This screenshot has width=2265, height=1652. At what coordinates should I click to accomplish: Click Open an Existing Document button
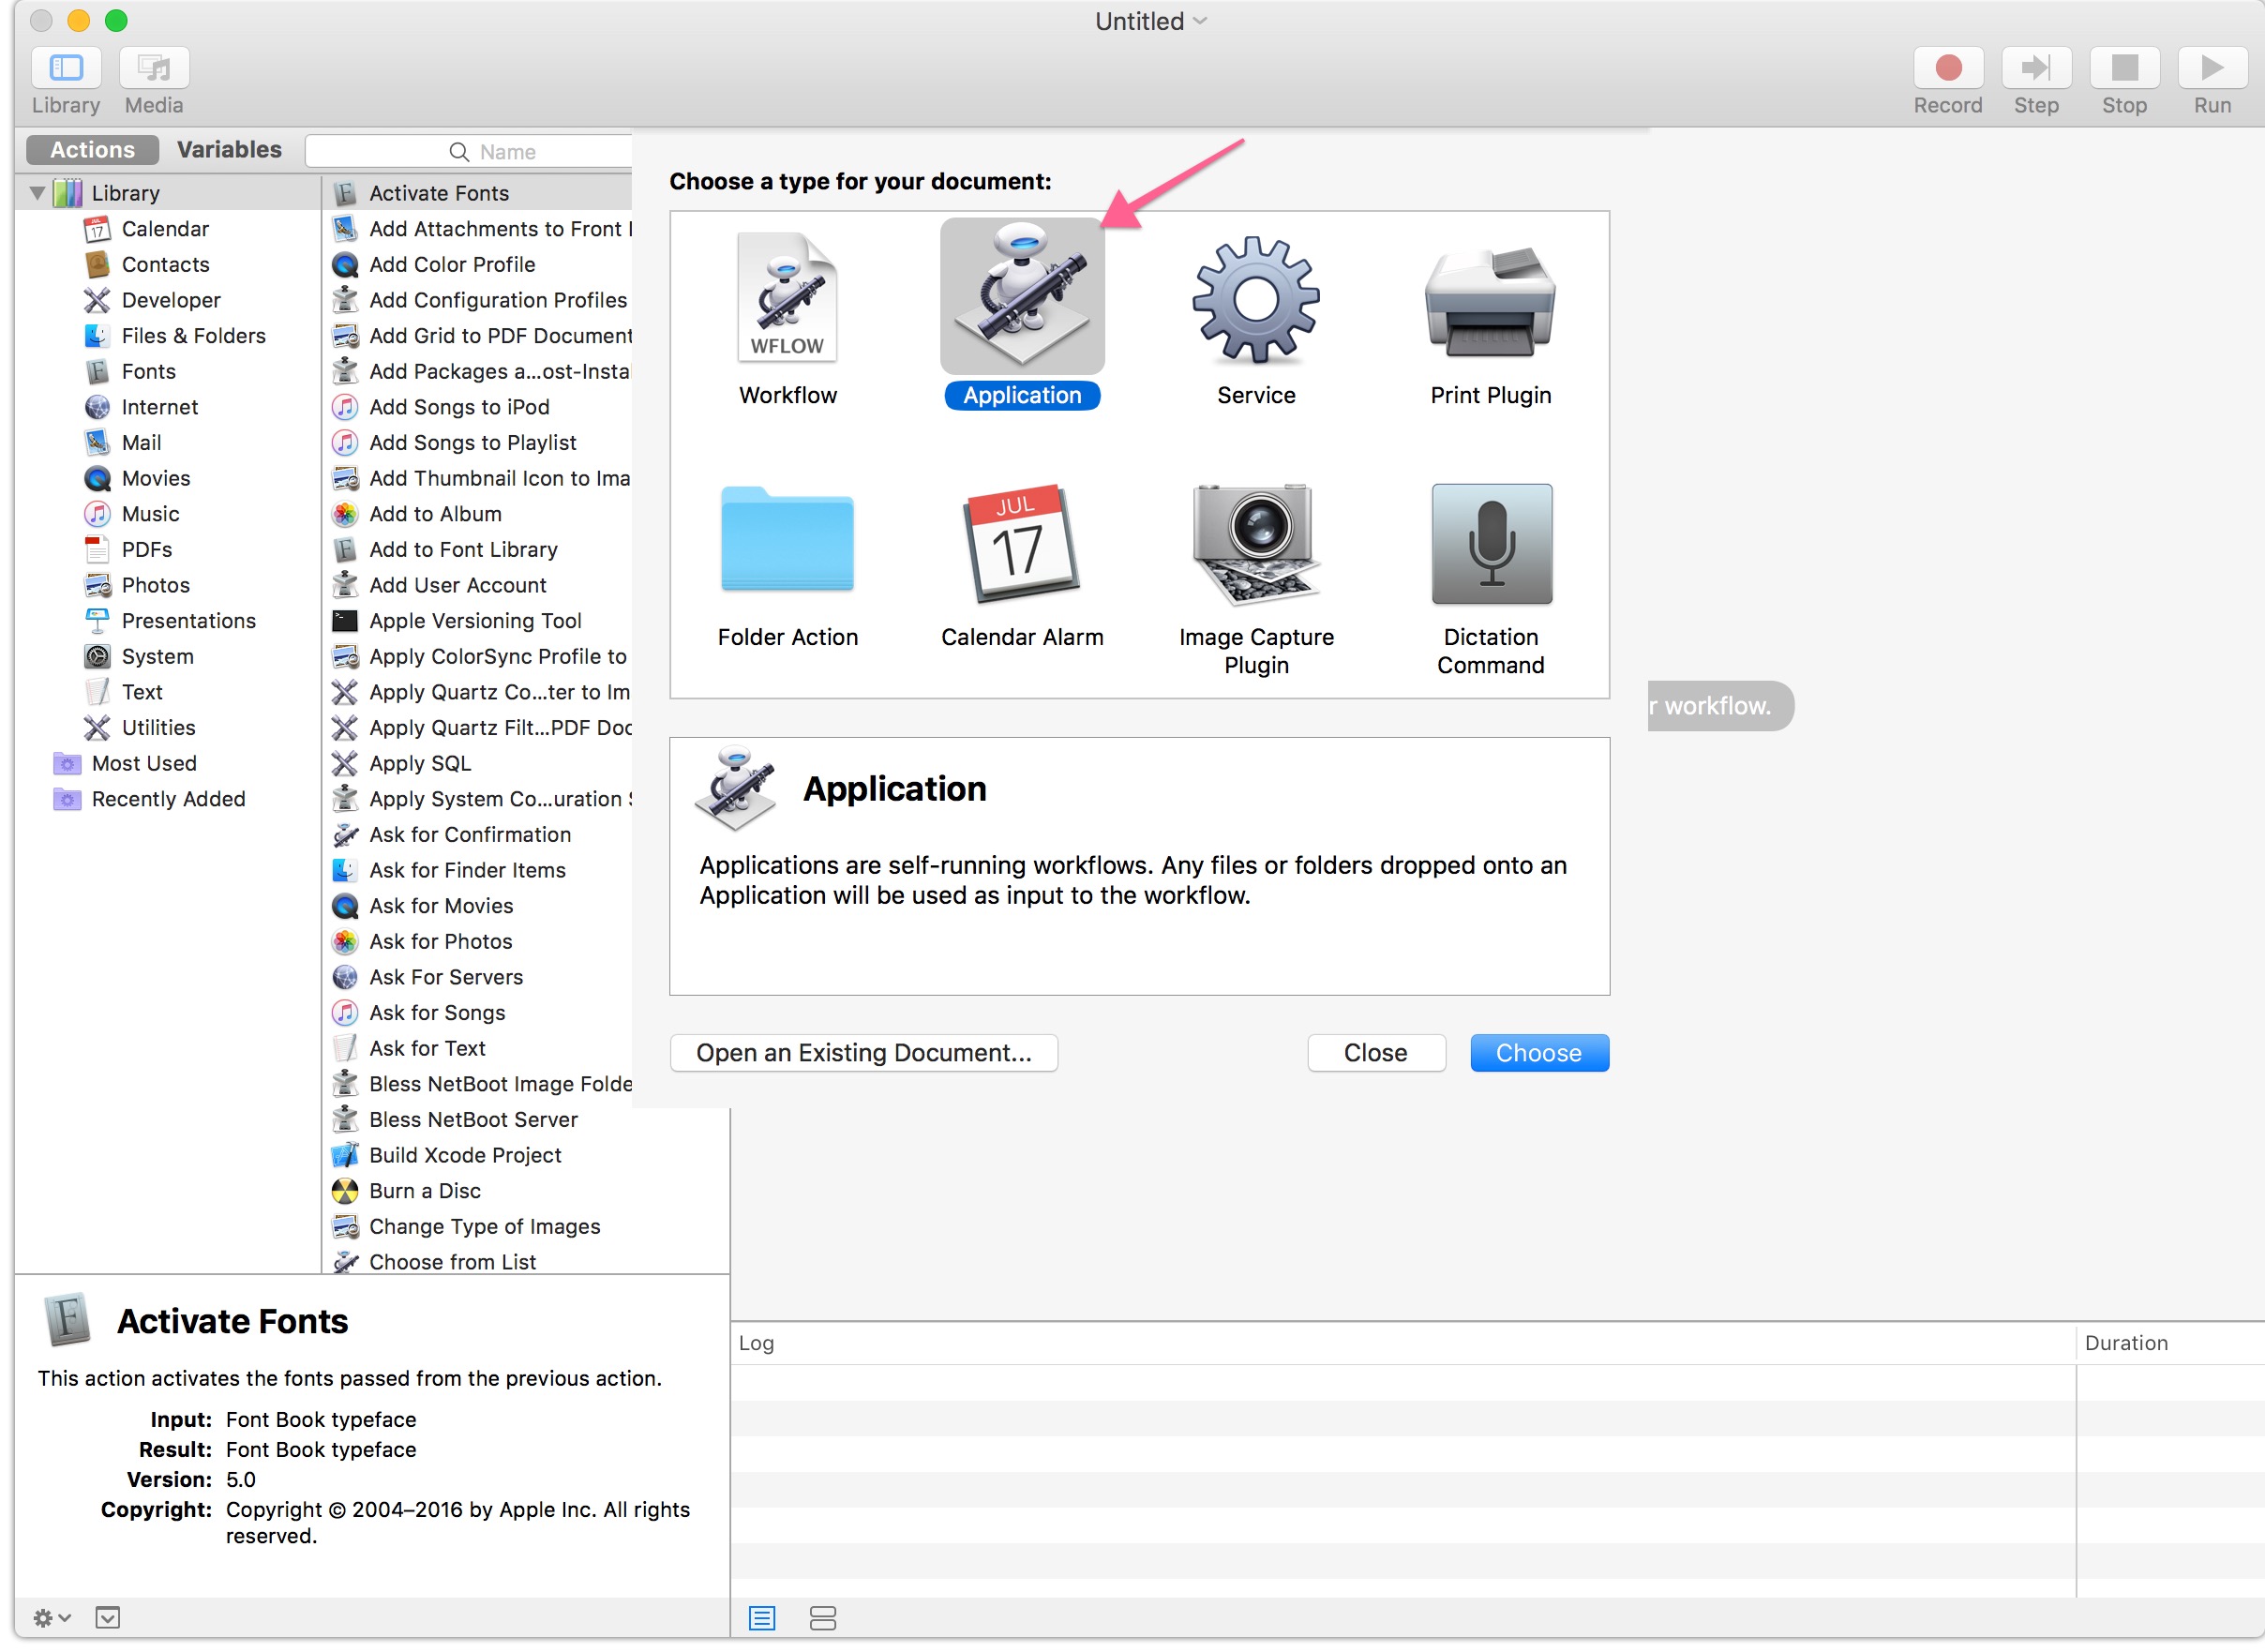863,1052
